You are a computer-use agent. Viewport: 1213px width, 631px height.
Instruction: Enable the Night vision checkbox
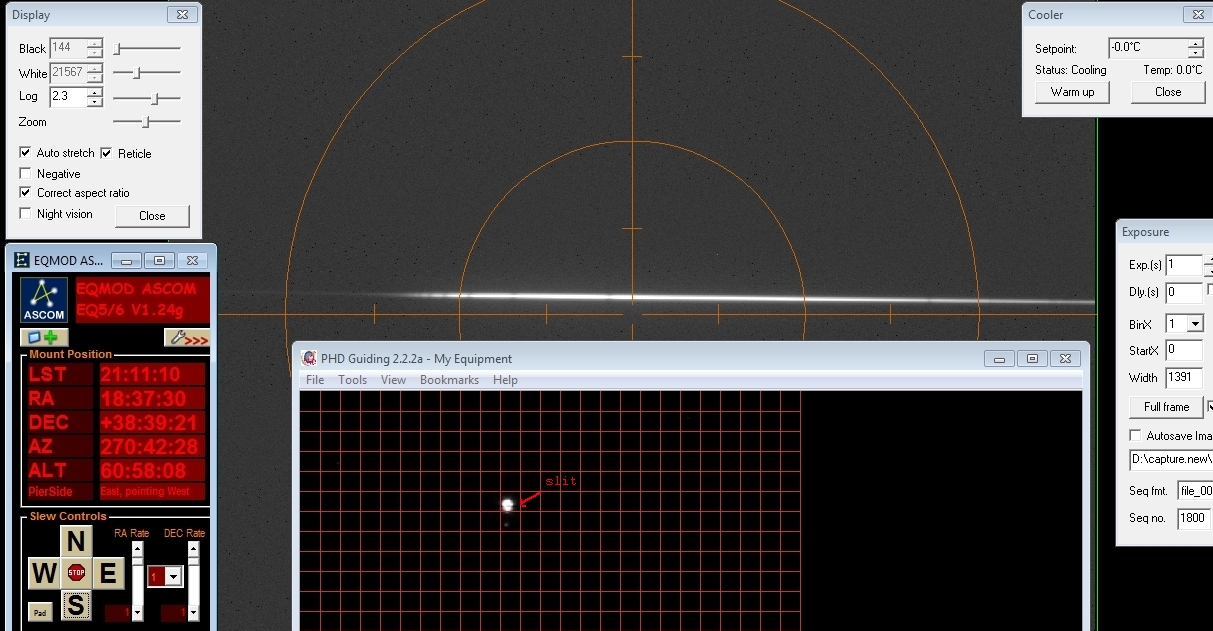pos(26,214)
